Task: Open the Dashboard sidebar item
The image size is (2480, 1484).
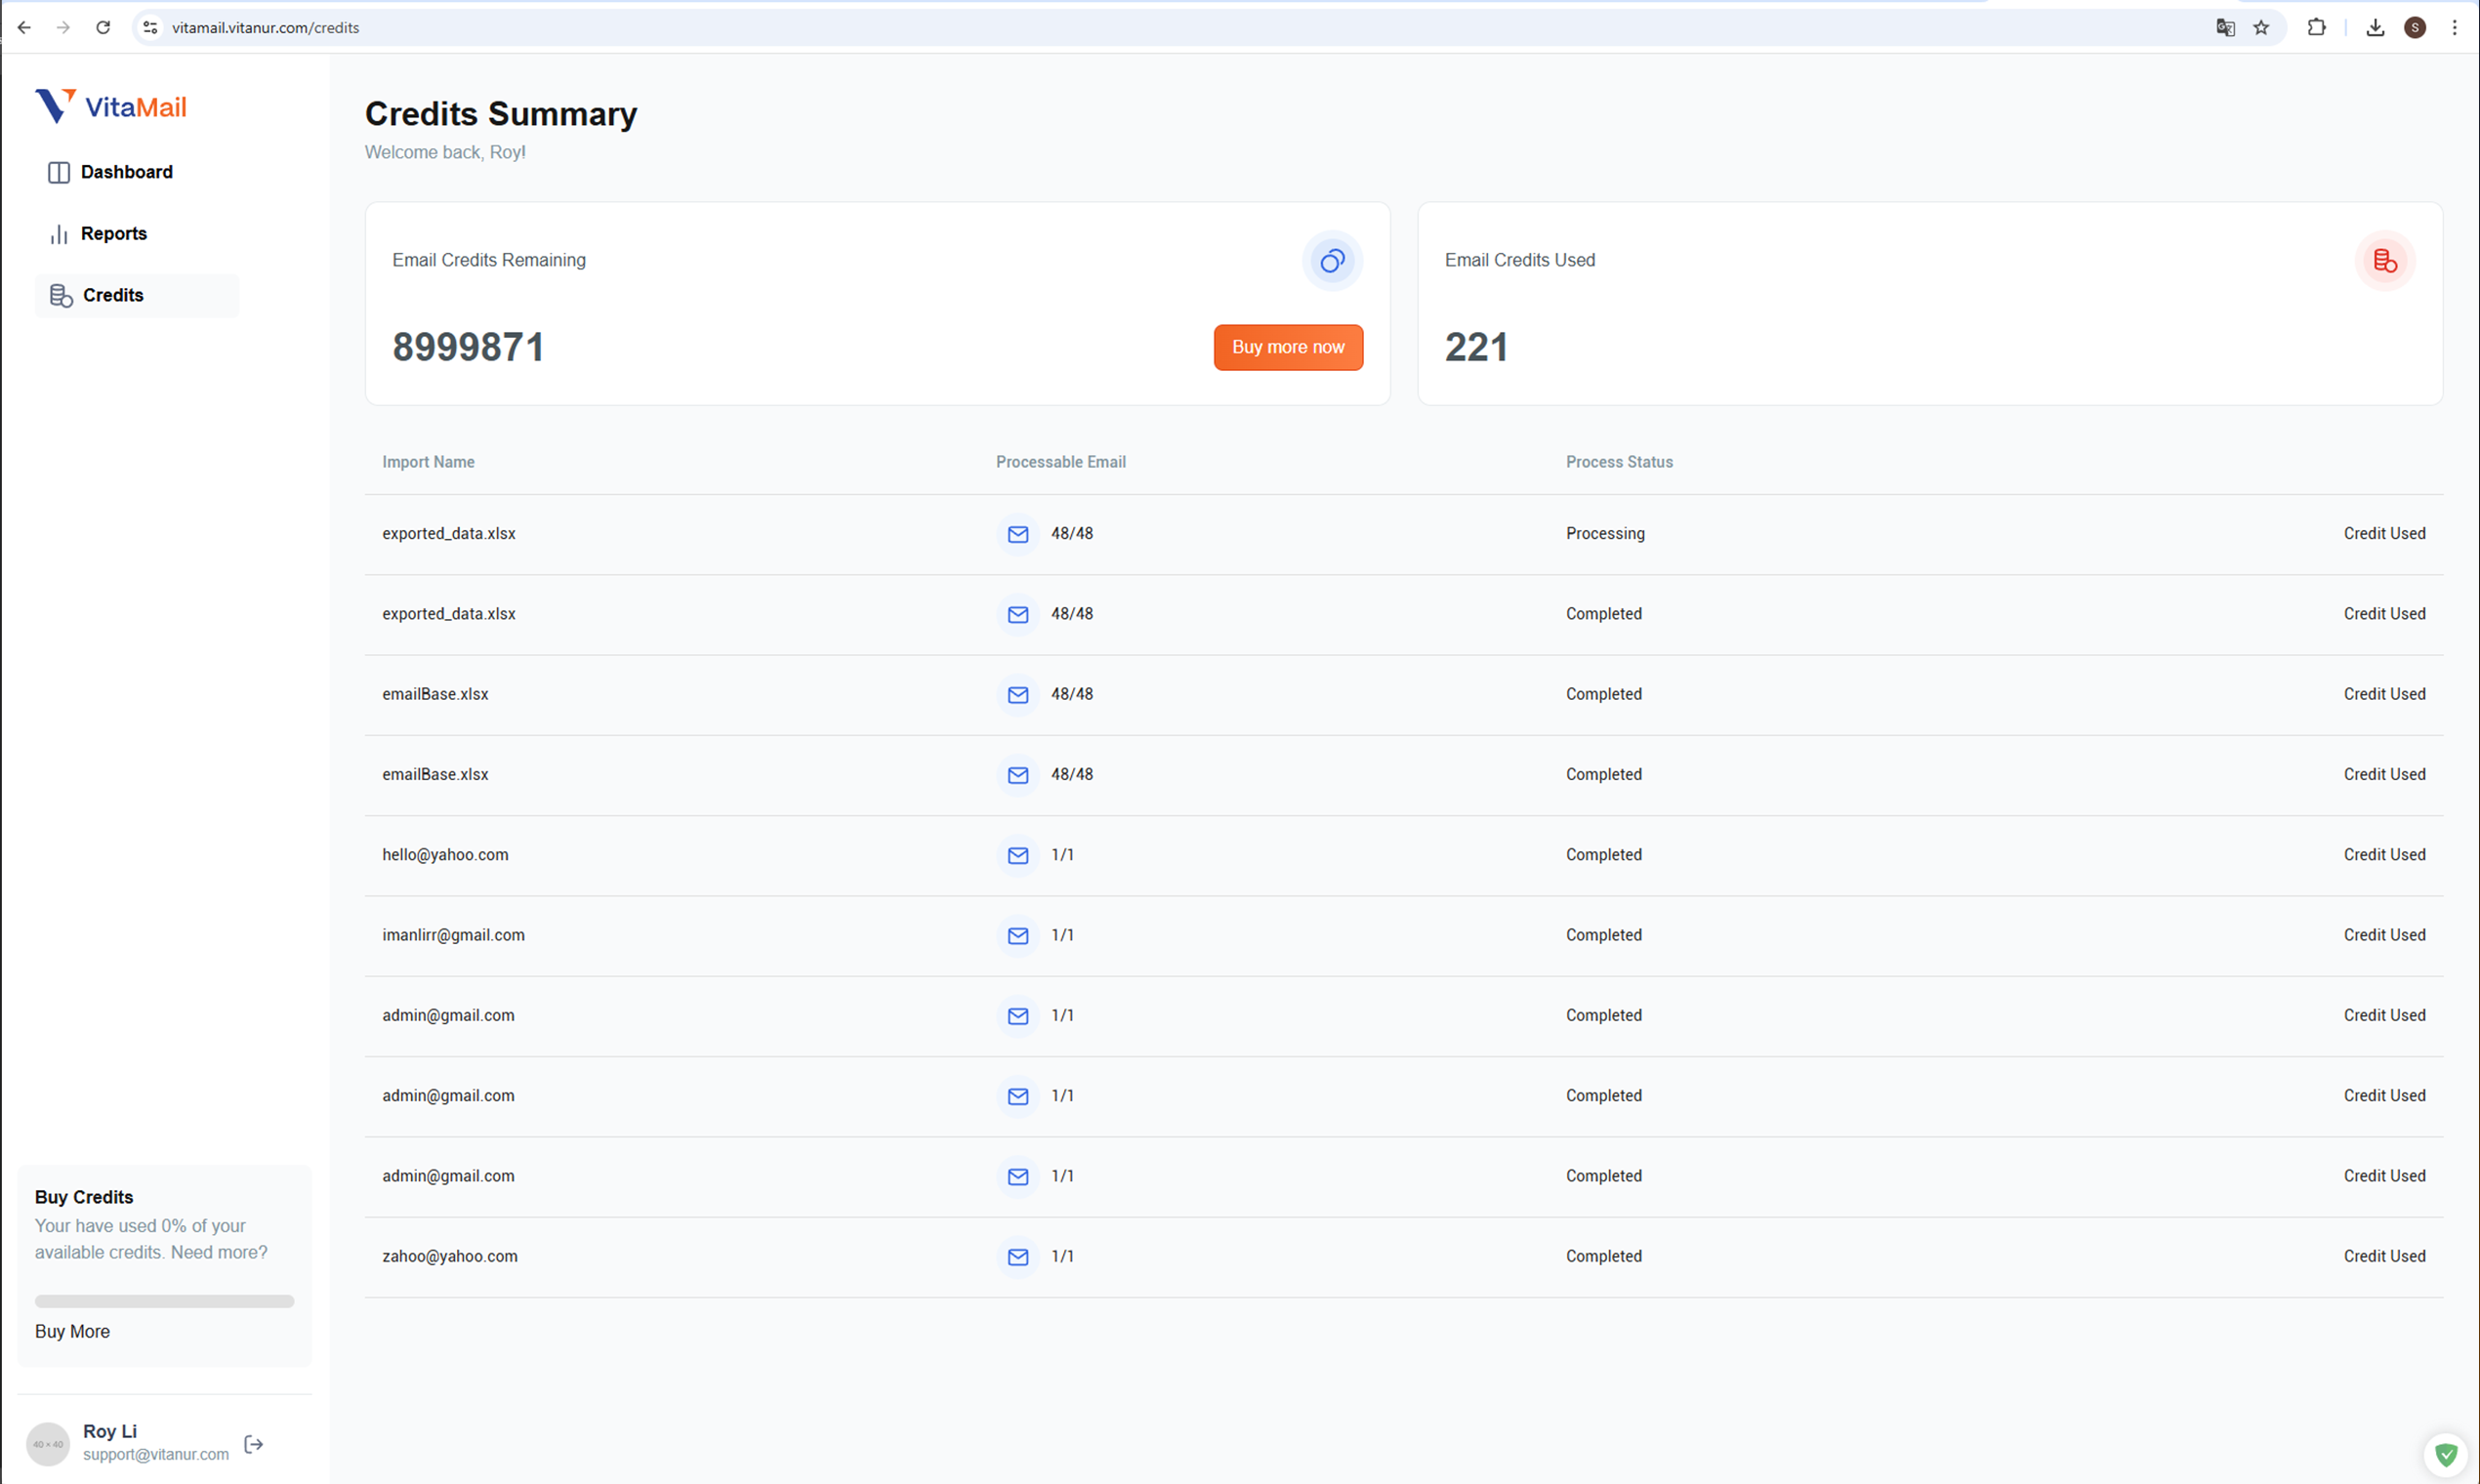Action: tap(126, 172)
